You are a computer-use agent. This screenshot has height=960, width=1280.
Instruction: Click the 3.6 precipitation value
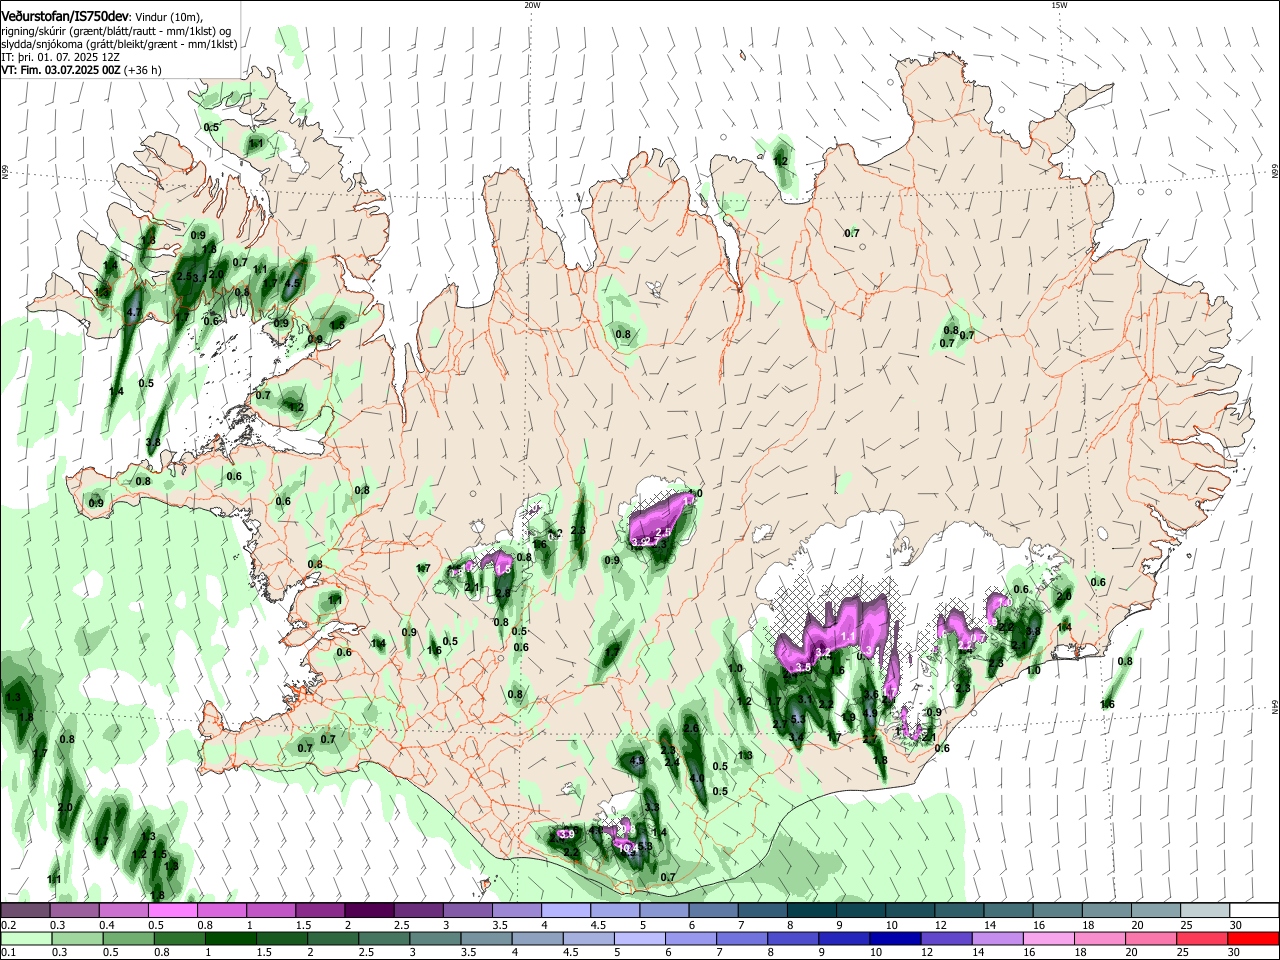tap(871, 694)
